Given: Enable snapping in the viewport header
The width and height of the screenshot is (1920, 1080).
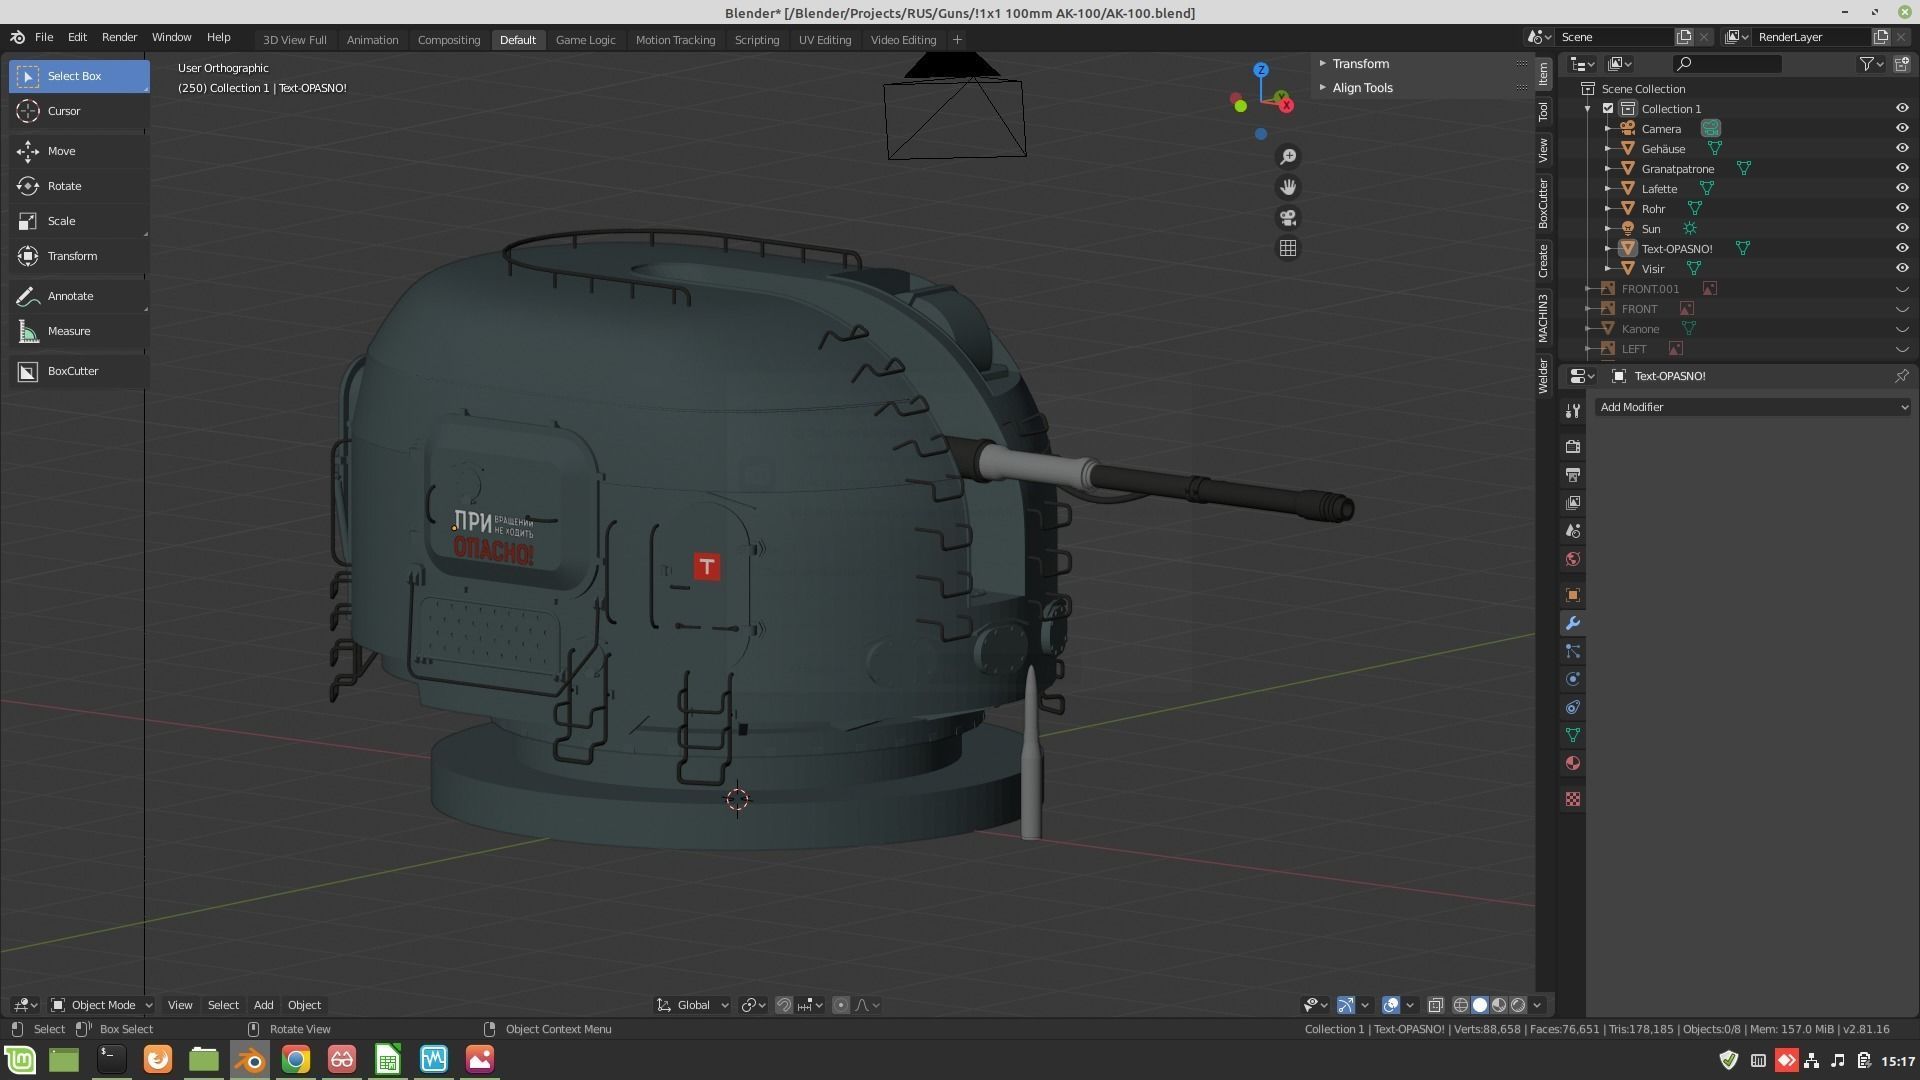Looking at the screenshot, I should click(x=784, y=1005).
